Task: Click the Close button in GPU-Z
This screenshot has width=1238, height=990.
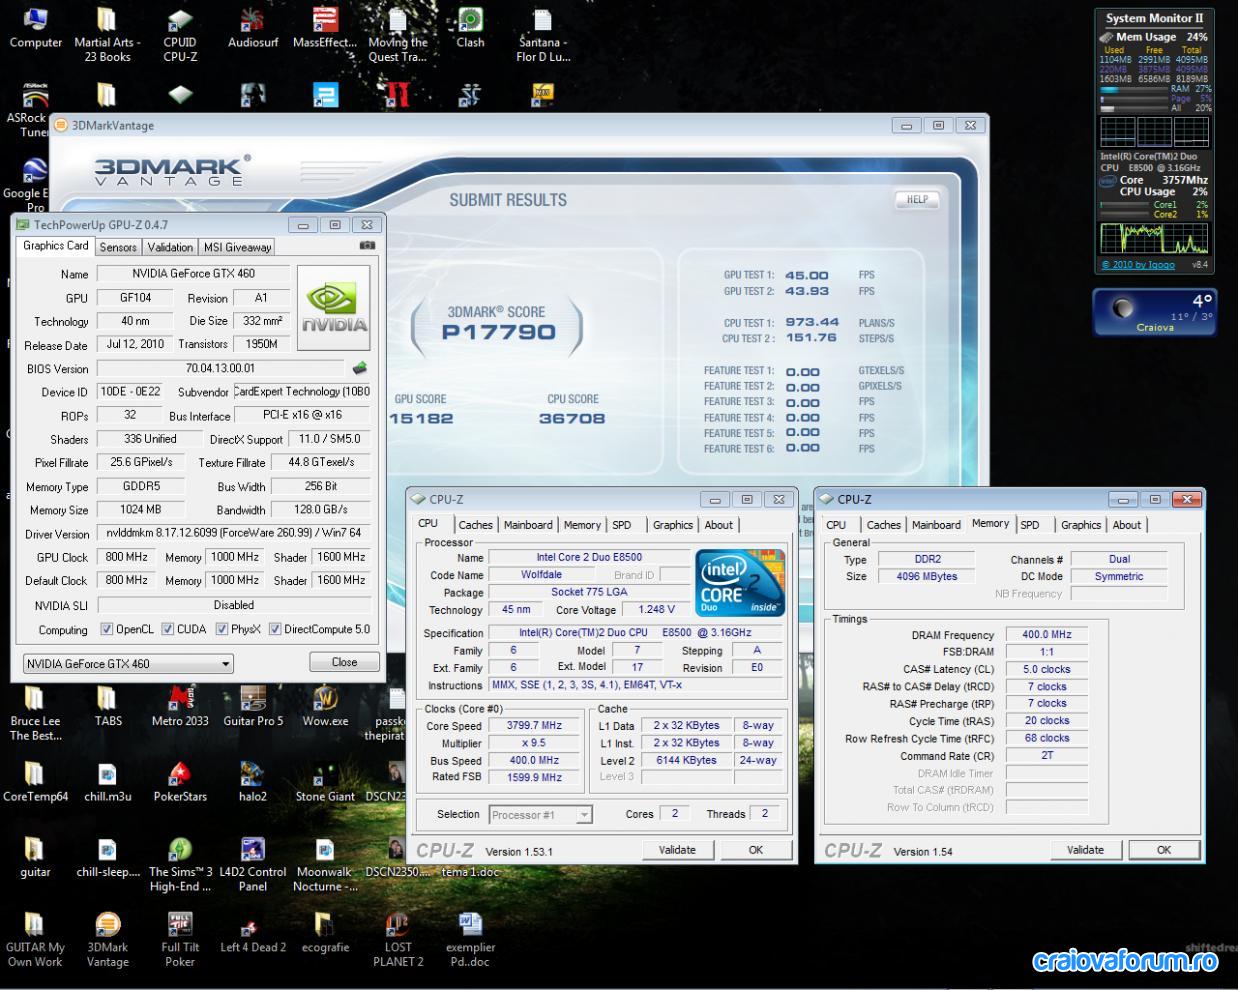Action: pos(344,662)
